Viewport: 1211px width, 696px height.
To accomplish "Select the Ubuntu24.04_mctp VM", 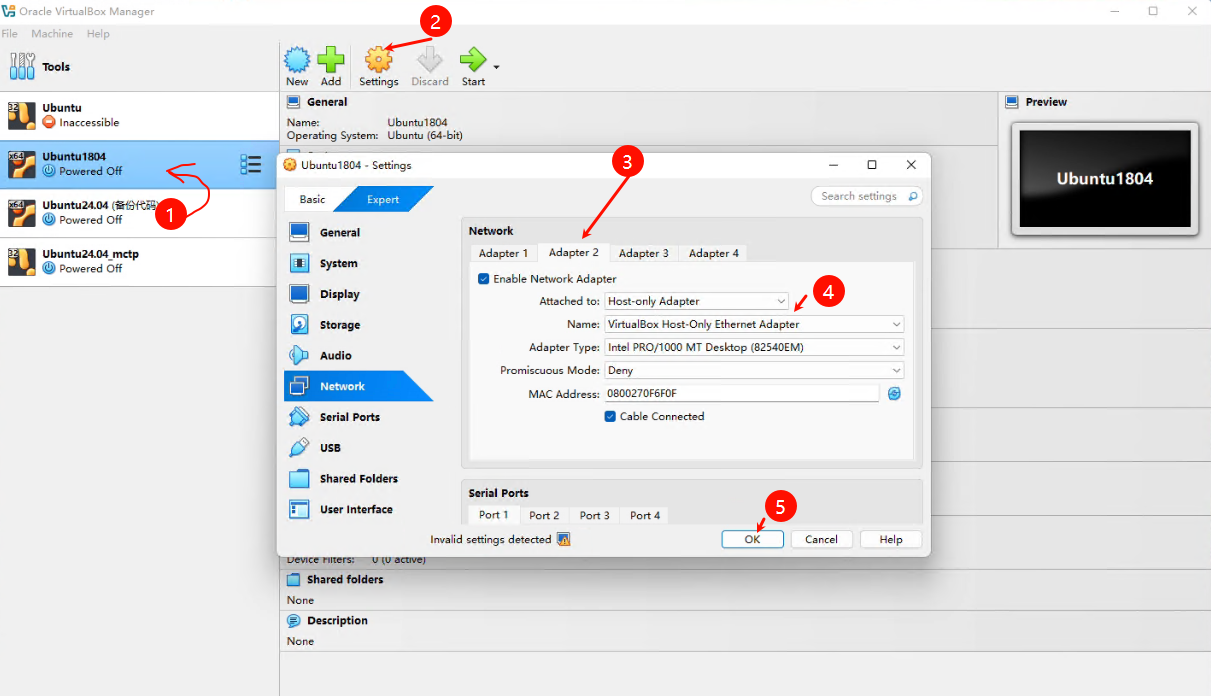I will (x=139, y=262).
